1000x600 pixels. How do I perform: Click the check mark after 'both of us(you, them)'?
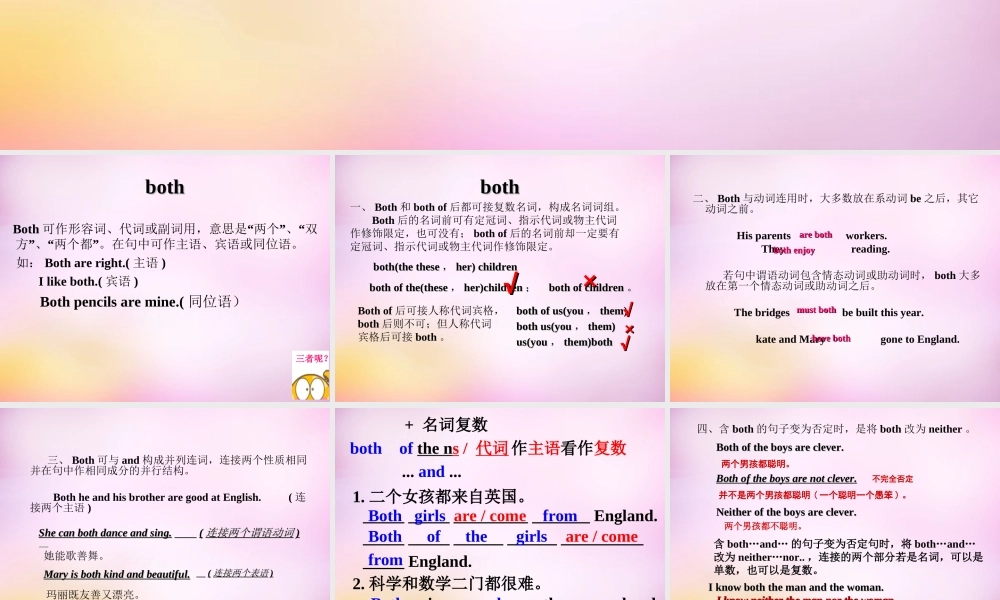[627, 310]
